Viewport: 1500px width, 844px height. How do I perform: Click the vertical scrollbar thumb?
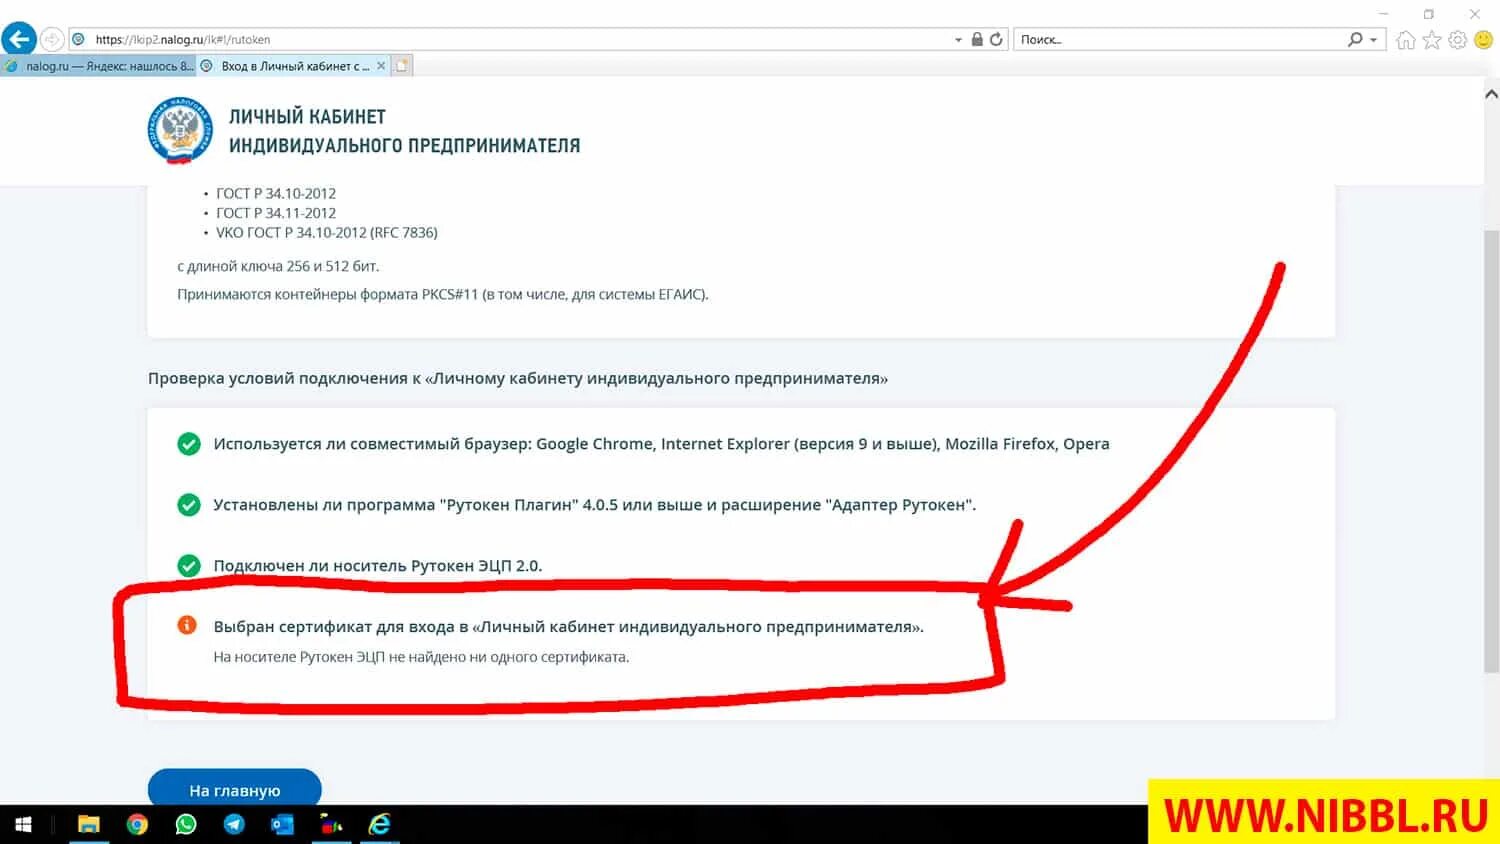coord(1491,450)
